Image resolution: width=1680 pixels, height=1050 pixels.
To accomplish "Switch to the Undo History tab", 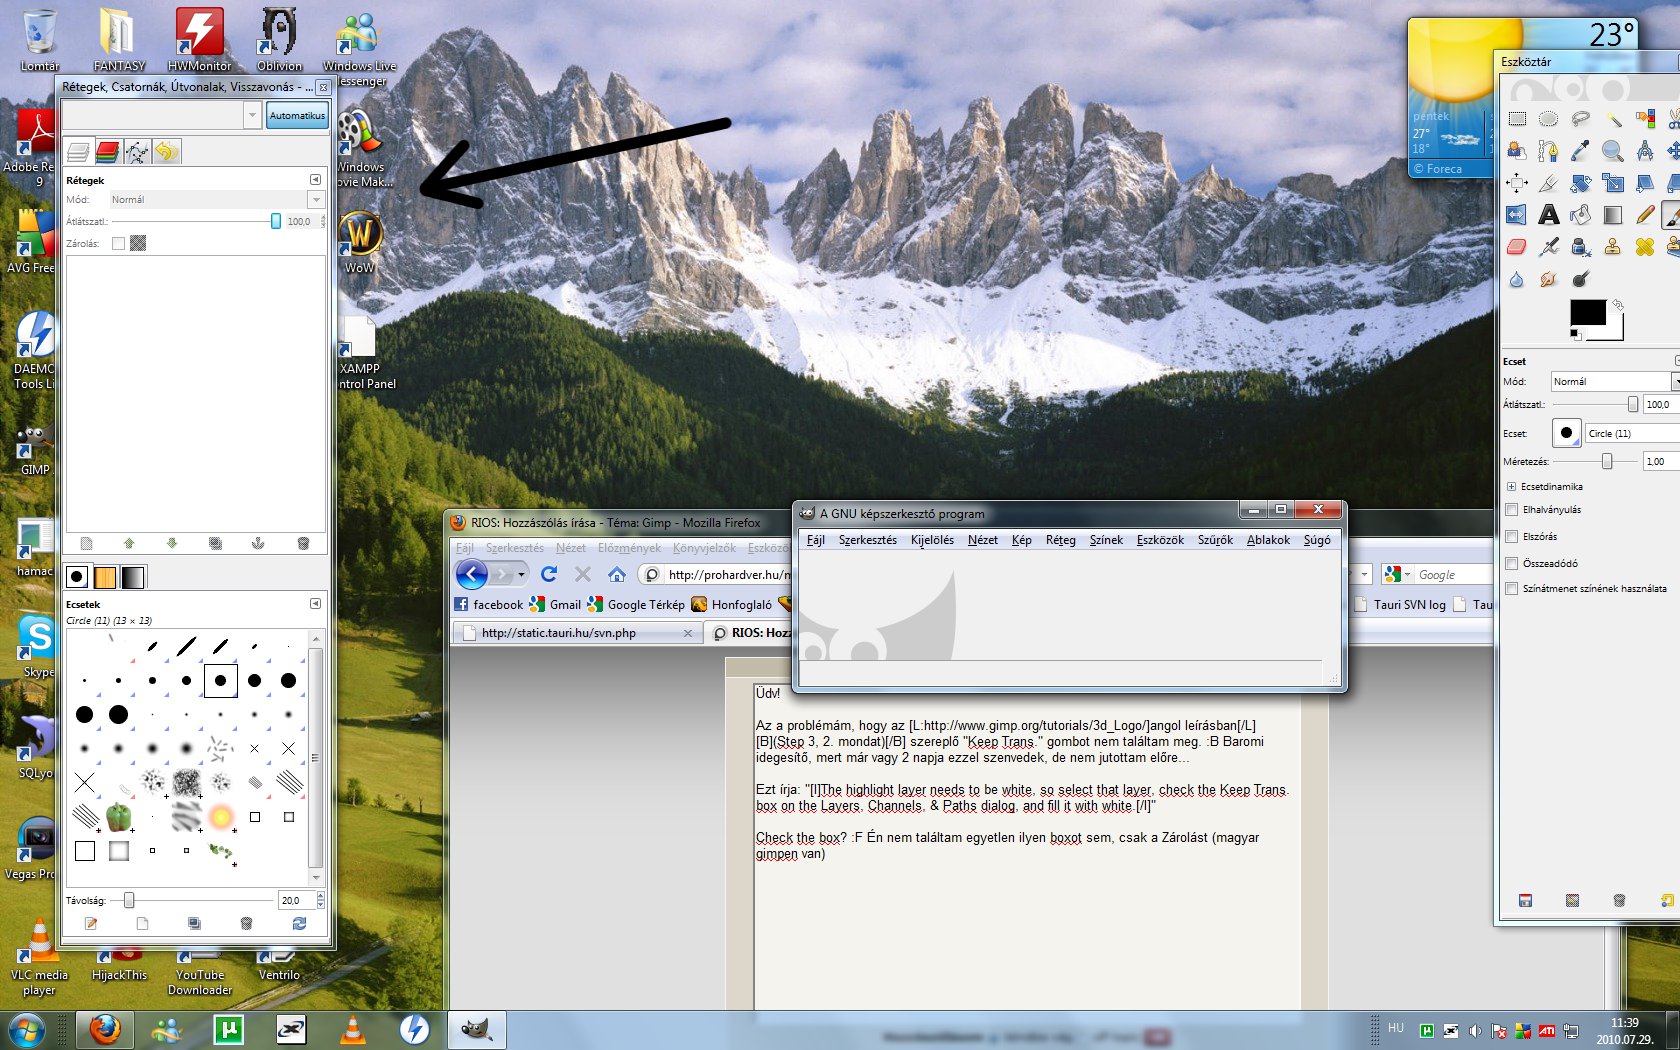I will 167,152.
